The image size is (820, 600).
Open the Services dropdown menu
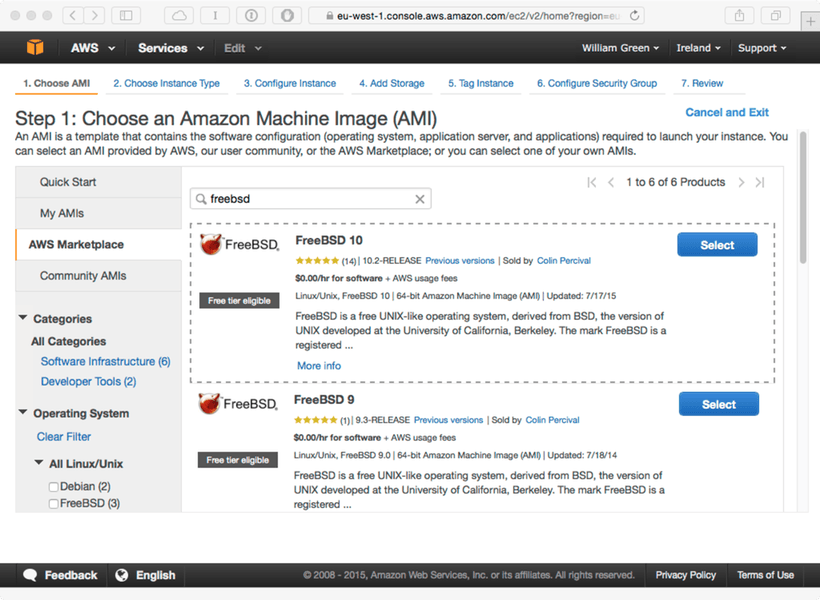coord(170,48)
